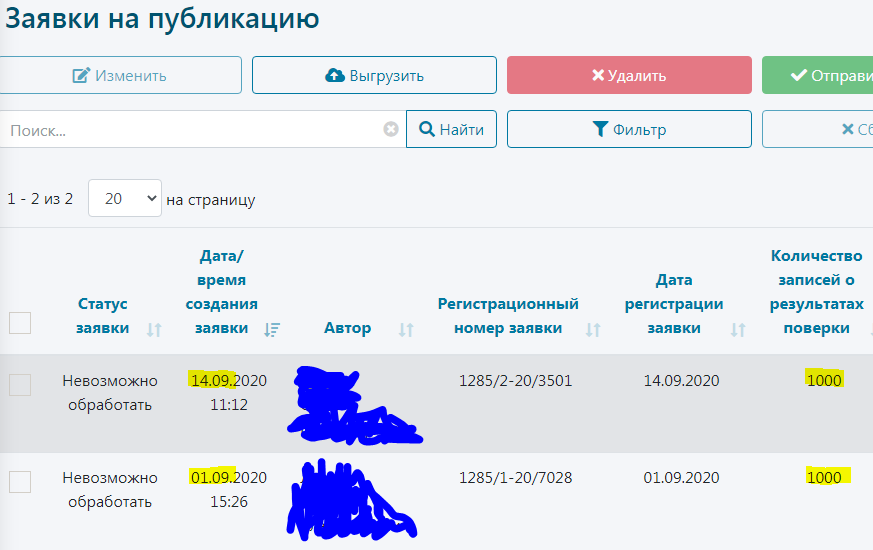Click registration number 1285/1-20/7028 cell

tap(515, 477)
